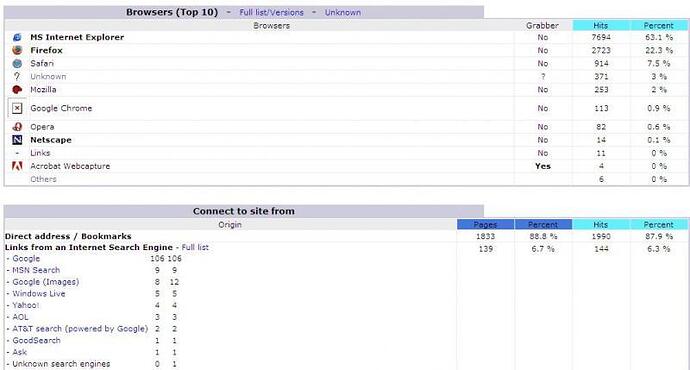
Task: Click the Acrobat Webcapture Adobe icon
Action: point(17,166)
